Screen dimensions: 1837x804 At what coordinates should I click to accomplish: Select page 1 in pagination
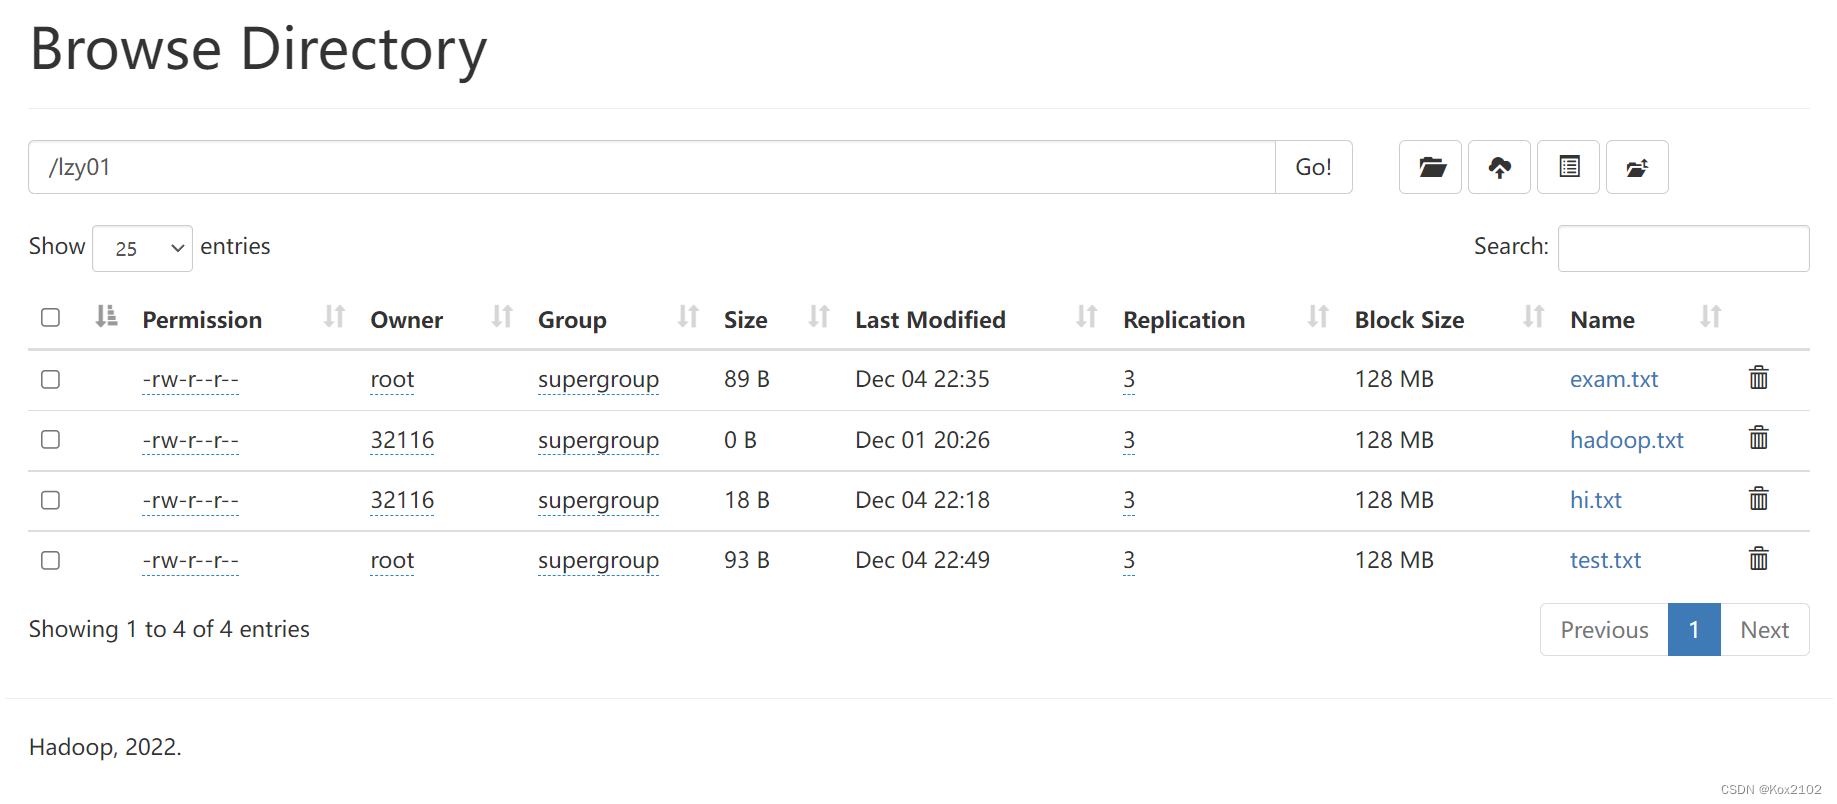1694,630
